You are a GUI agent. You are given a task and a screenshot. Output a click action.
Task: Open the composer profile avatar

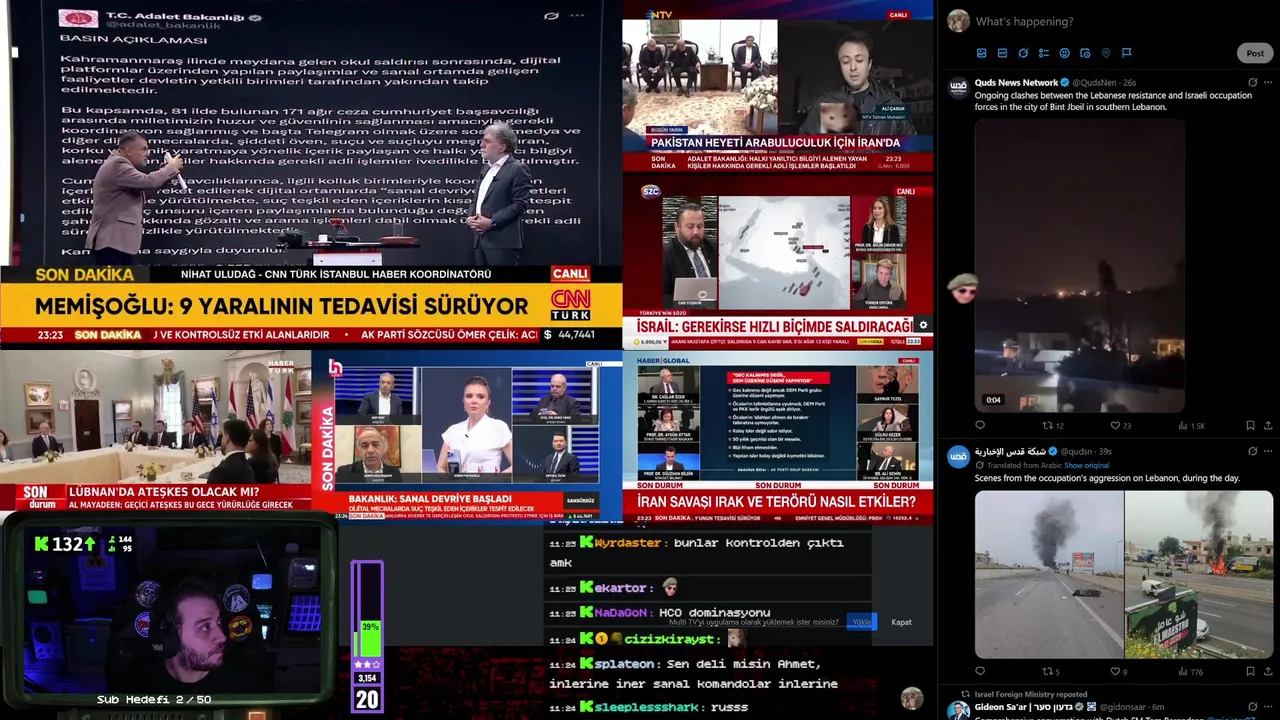click(x=958, y=21)
